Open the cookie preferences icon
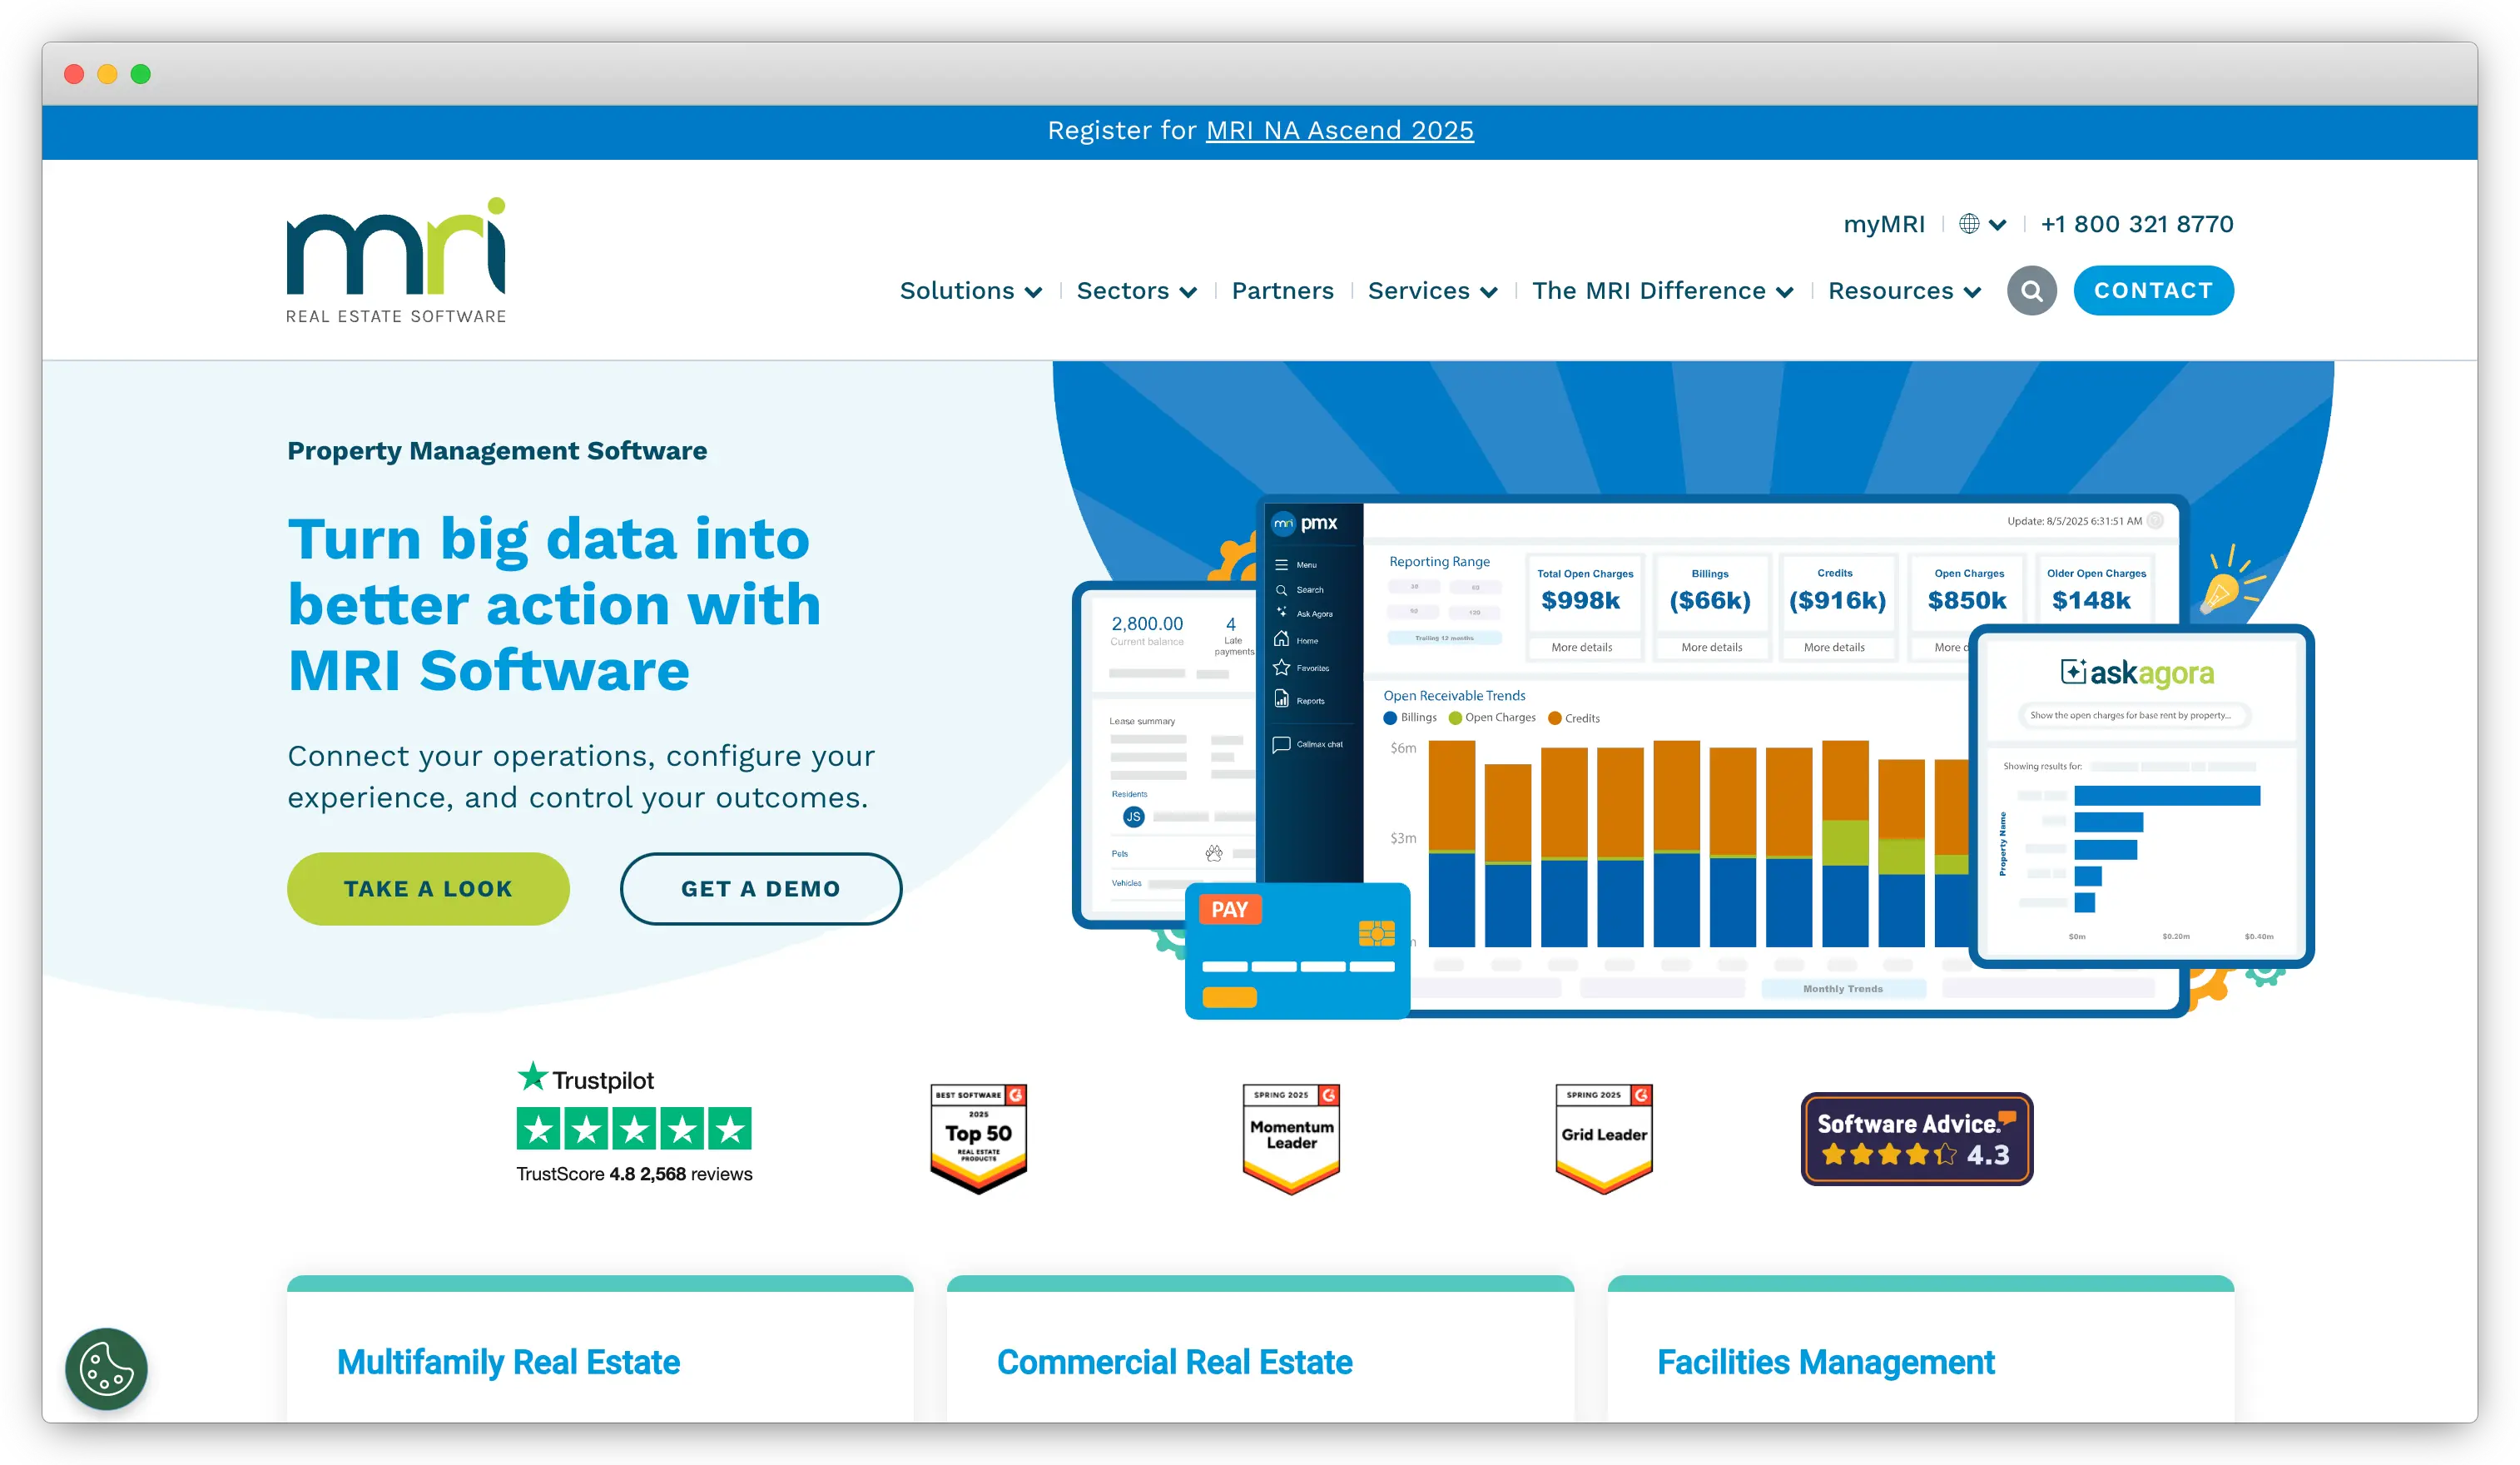2520x1465 pixels. (x=106, y=1368)
